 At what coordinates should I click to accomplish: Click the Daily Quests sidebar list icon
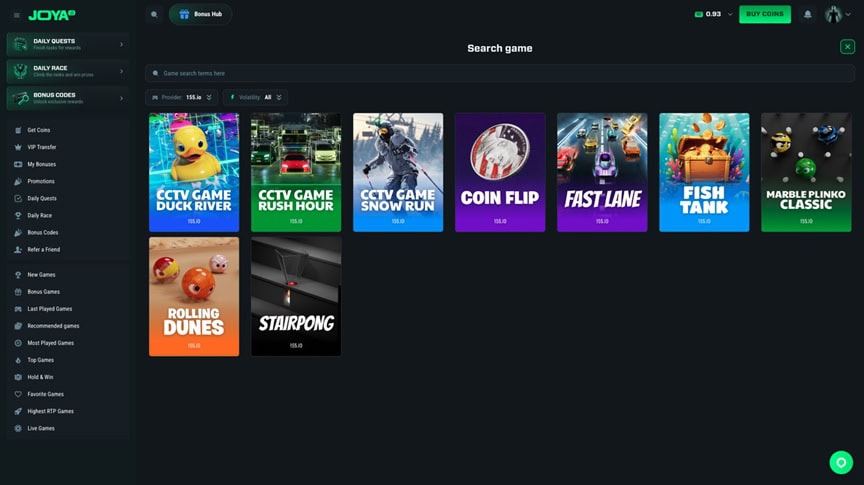(x=18, y=198)
